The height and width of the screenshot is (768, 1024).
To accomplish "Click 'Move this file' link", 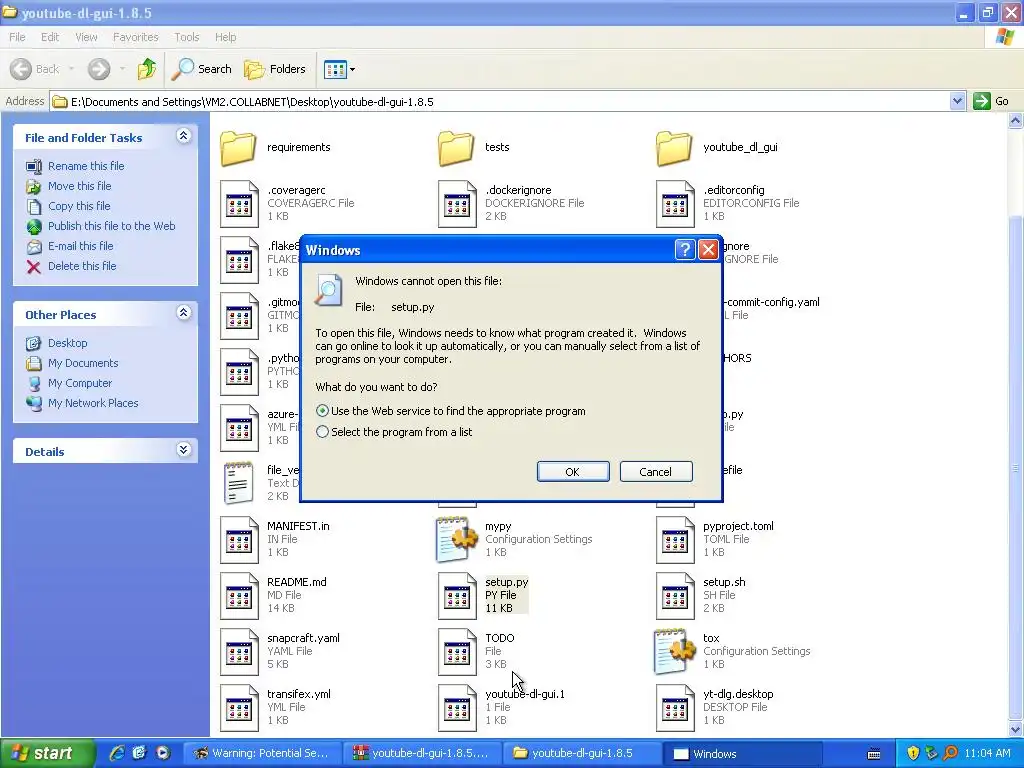I will point(80,186).
